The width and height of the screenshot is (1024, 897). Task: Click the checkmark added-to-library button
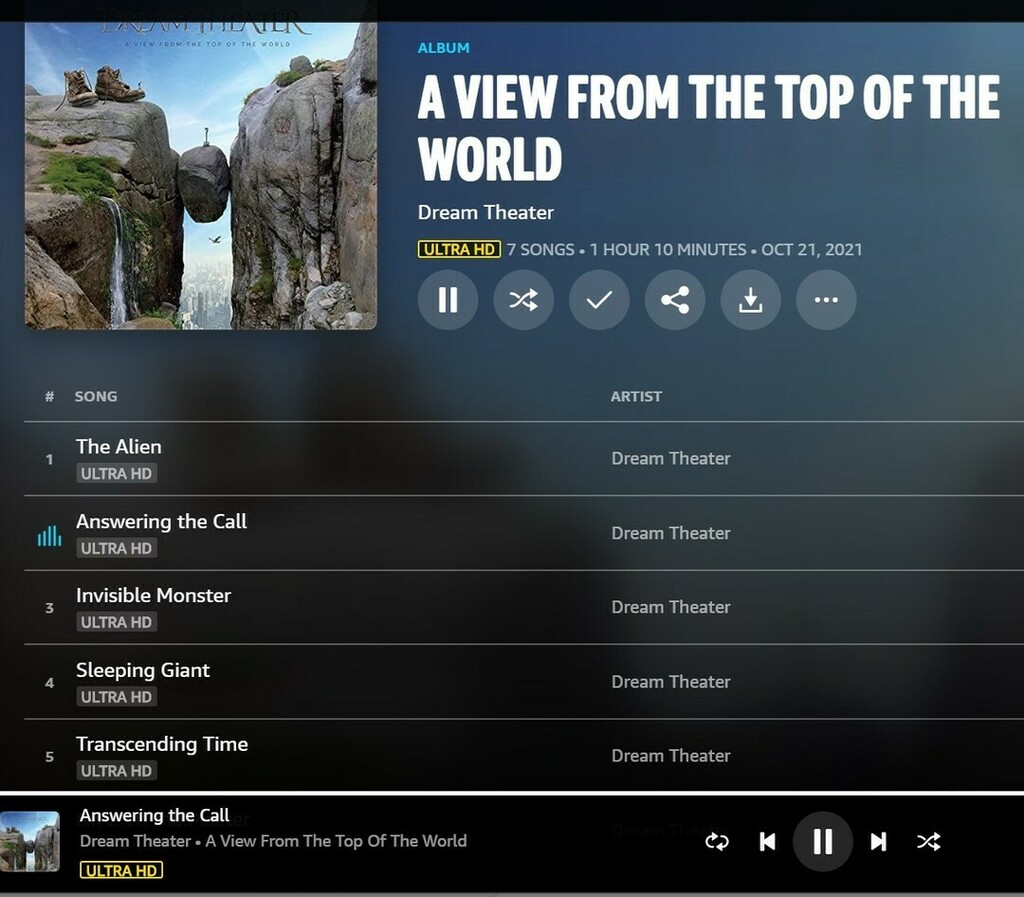tap(600, 300)
